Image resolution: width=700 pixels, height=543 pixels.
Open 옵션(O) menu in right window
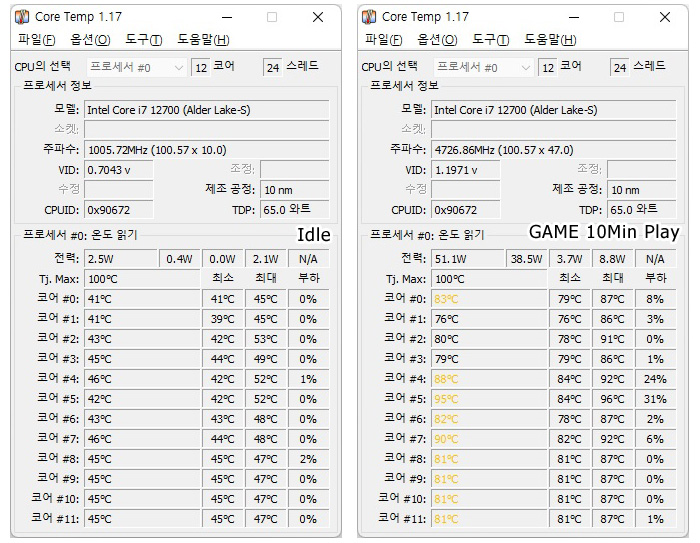click(437, 40)
